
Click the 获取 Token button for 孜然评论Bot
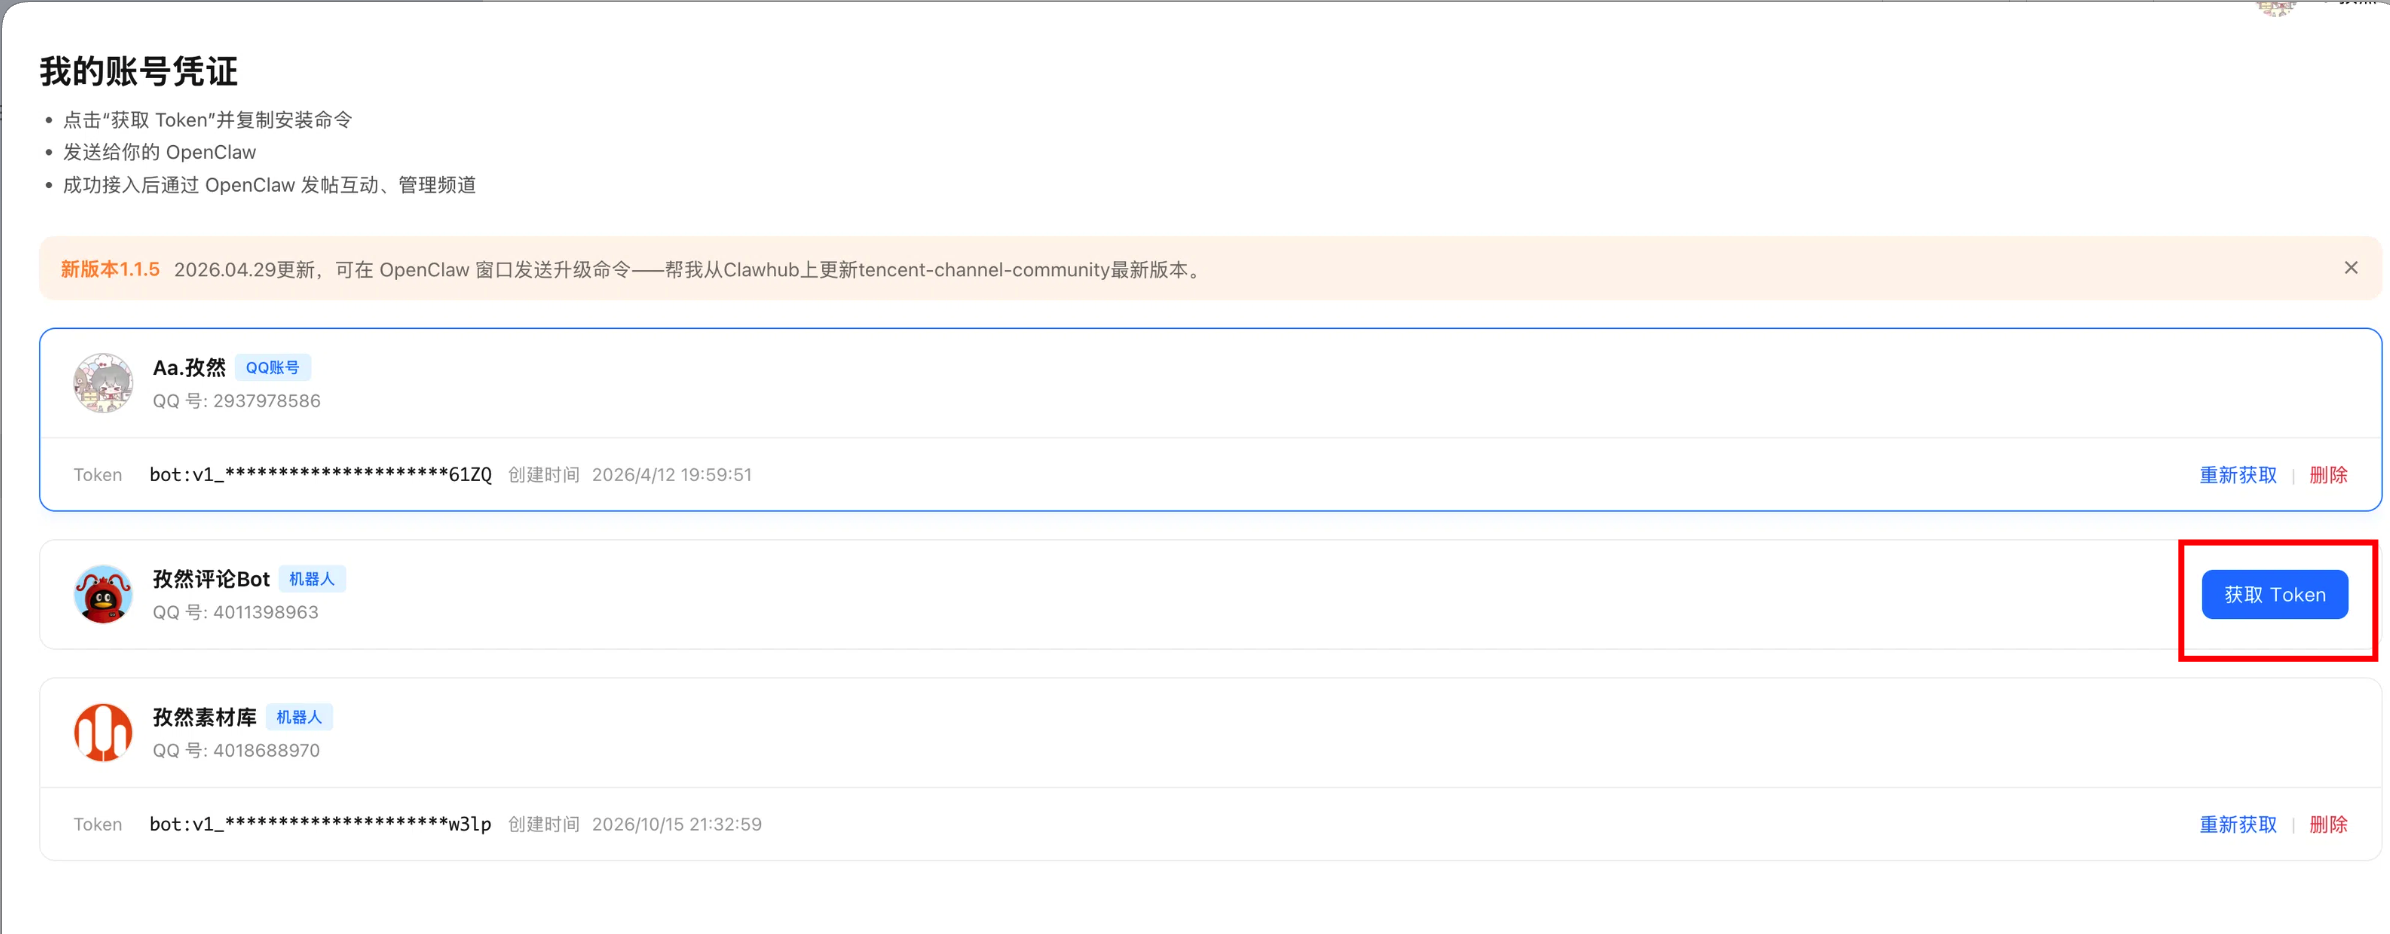click(2274, 595)
